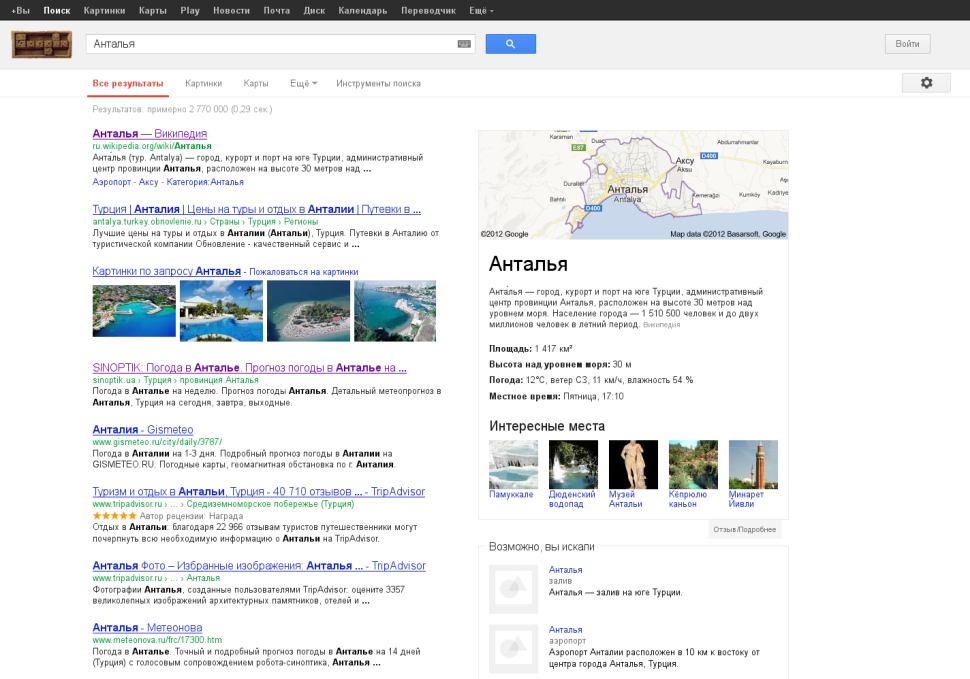
Task: Click the Википедия source link in panel
Action: (661, 325)
